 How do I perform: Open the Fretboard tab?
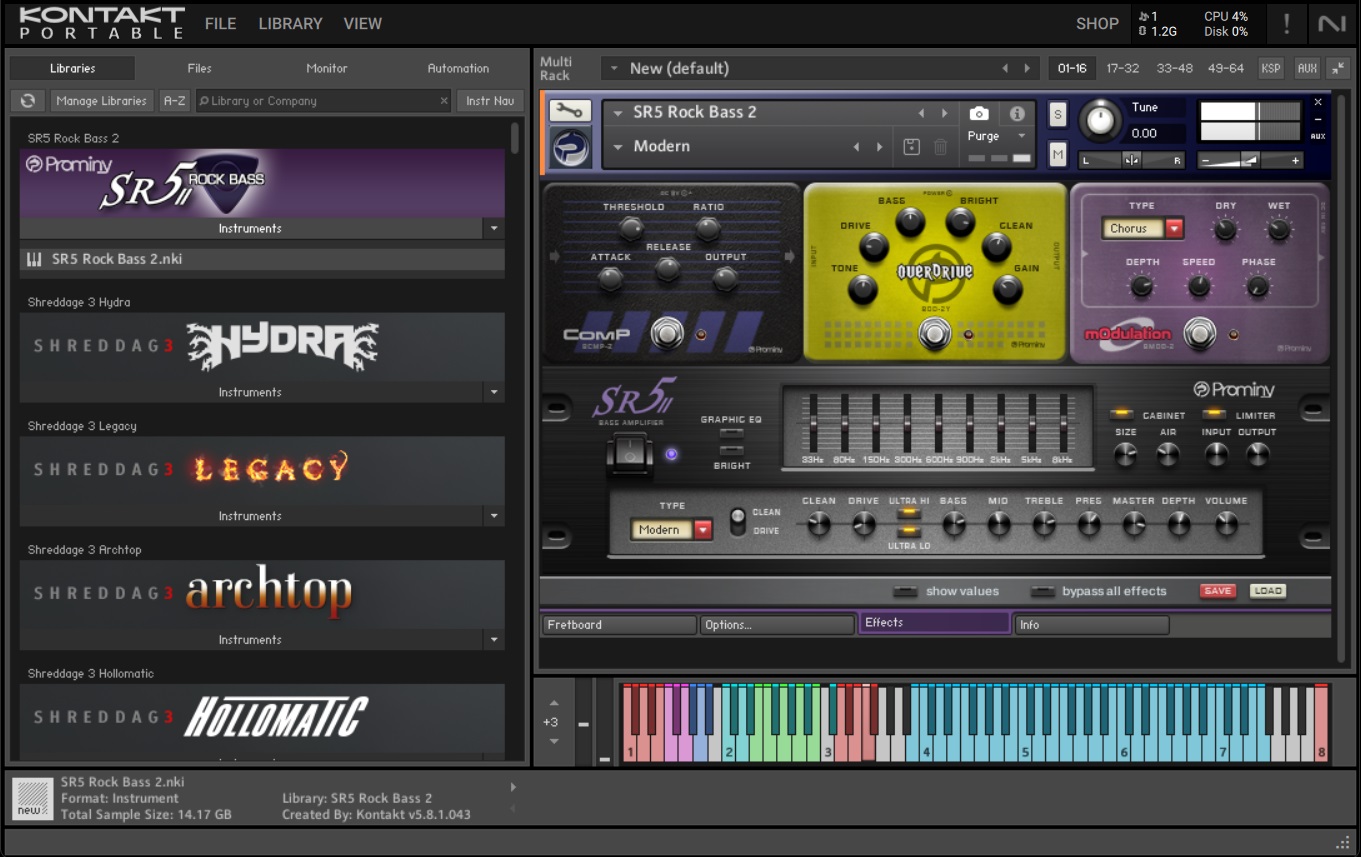[619, 625]
